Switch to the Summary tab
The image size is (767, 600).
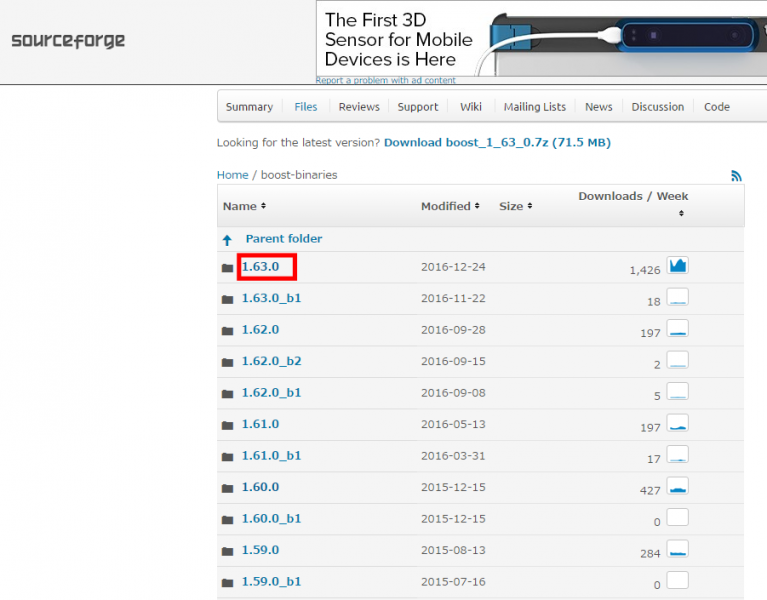click(249, 107)
